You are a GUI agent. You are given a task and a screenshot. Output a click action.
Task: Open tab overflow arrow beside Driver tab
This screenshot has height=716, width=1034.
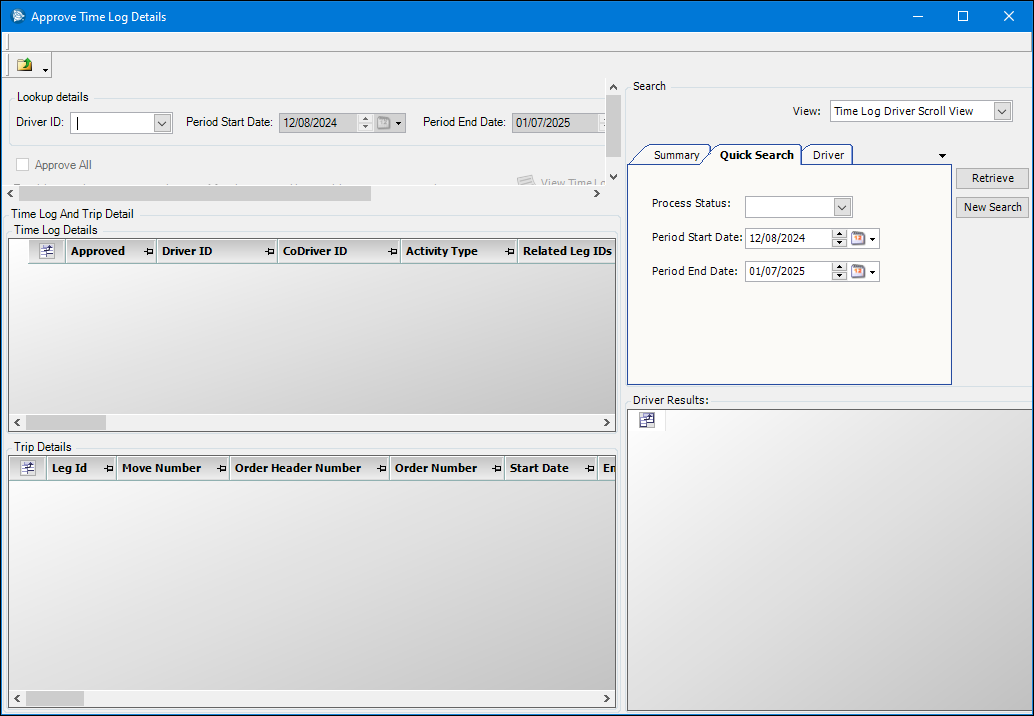pyautogui.click(x=942, y=156)
